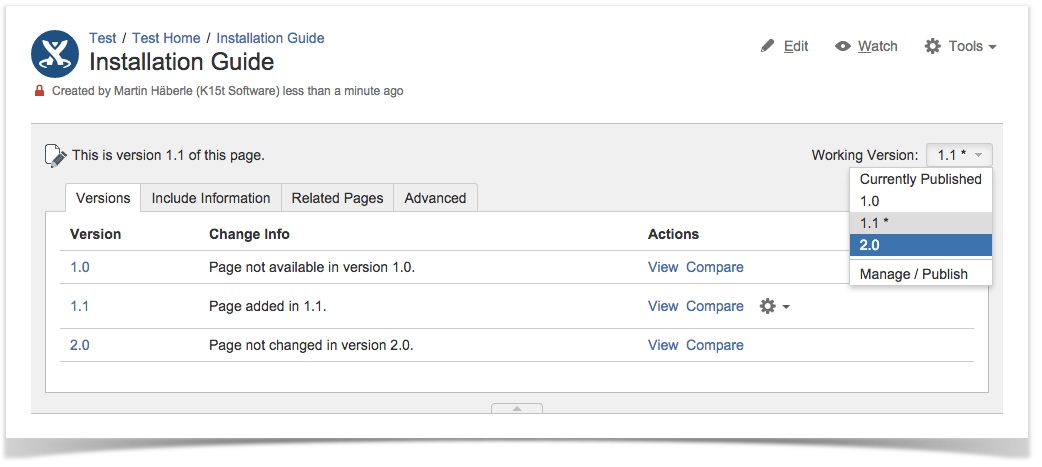The height and width of the screenshot is (467, 1042).
Task: View version 1.0 of the page
Action: 662,267
